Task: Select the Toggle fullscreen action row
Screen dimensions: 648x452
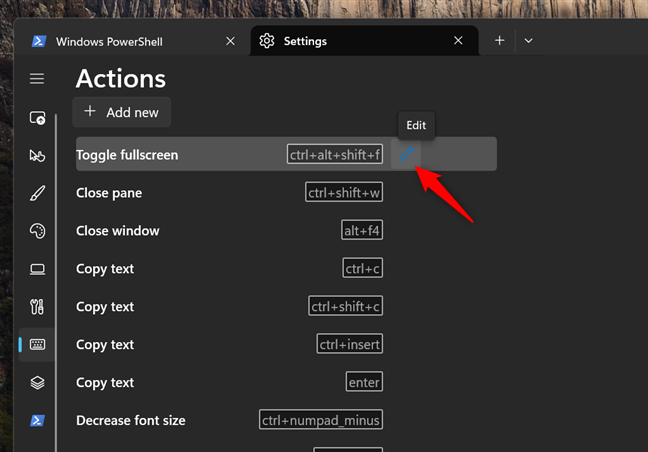Action: [x=286, y=154]
